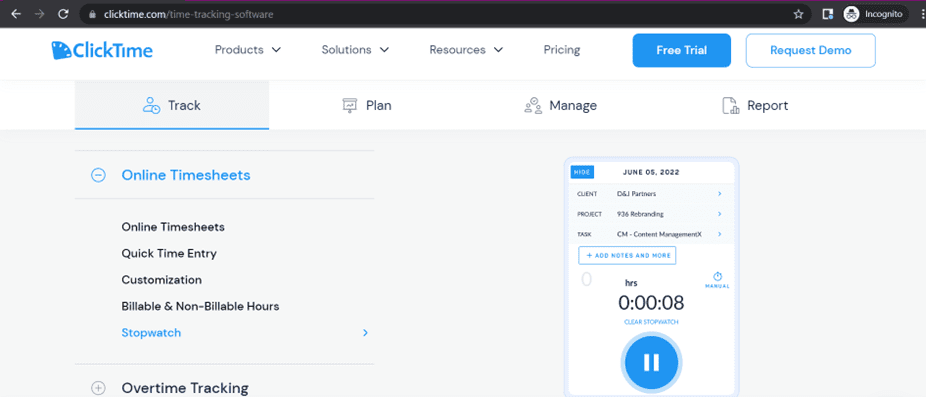This screenshot has height=397, width=926.
Task: Open the Resources dropdown menu
Action: (466, 50)
